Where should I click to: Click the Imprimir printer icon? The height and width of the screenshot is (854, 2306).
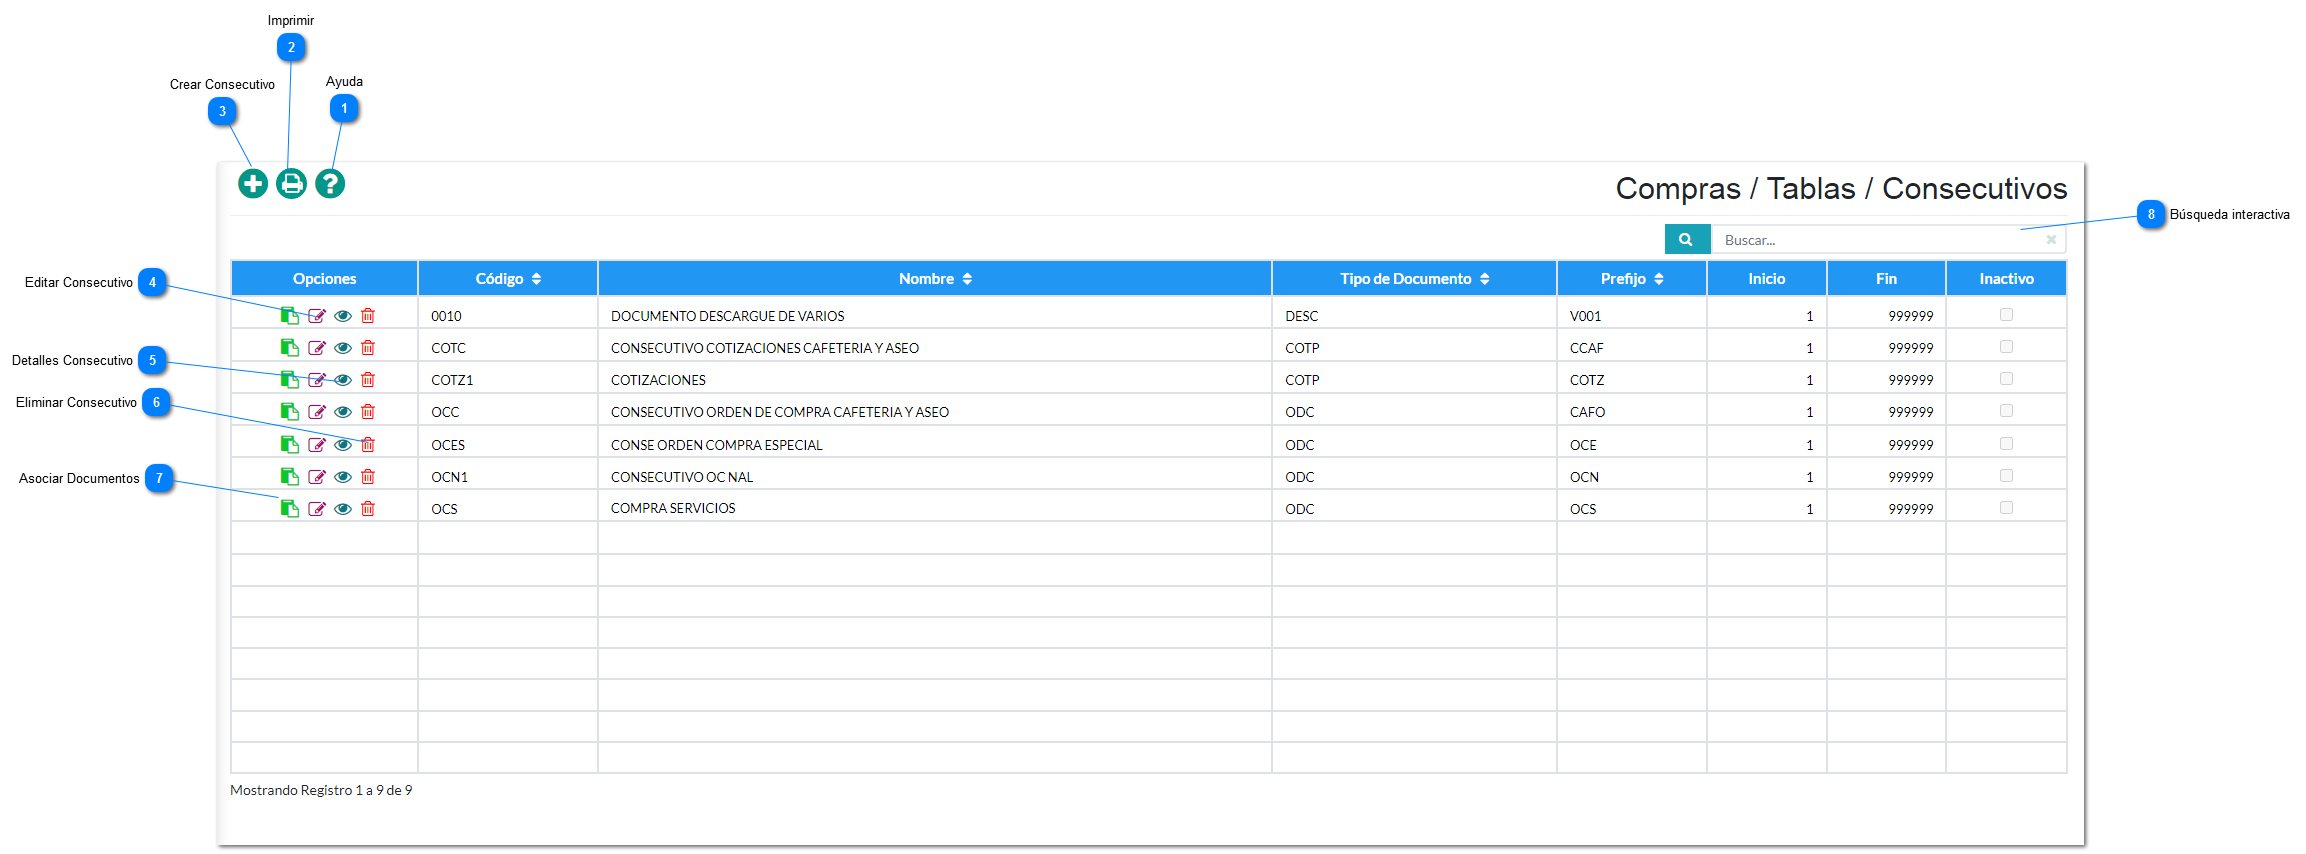(291, 184)
